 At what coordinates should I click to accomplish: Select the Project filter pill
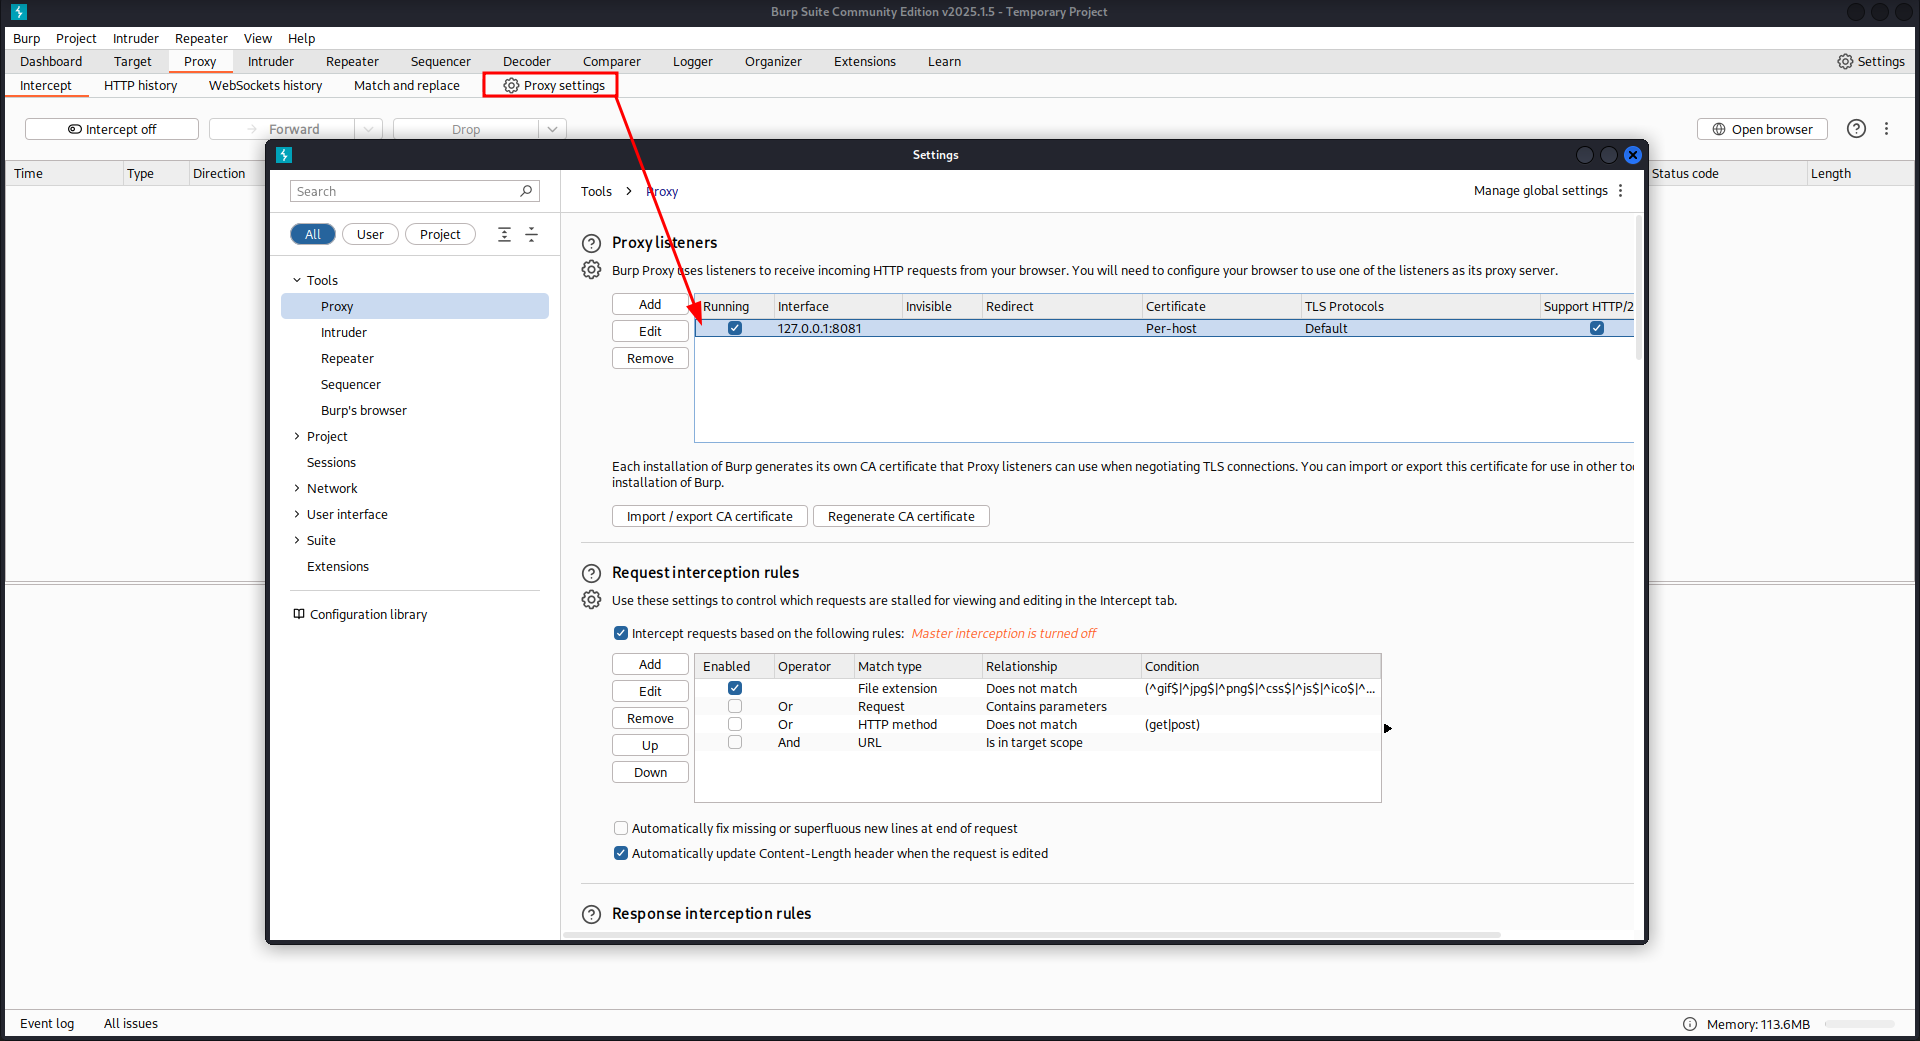[x=440, y=234]
